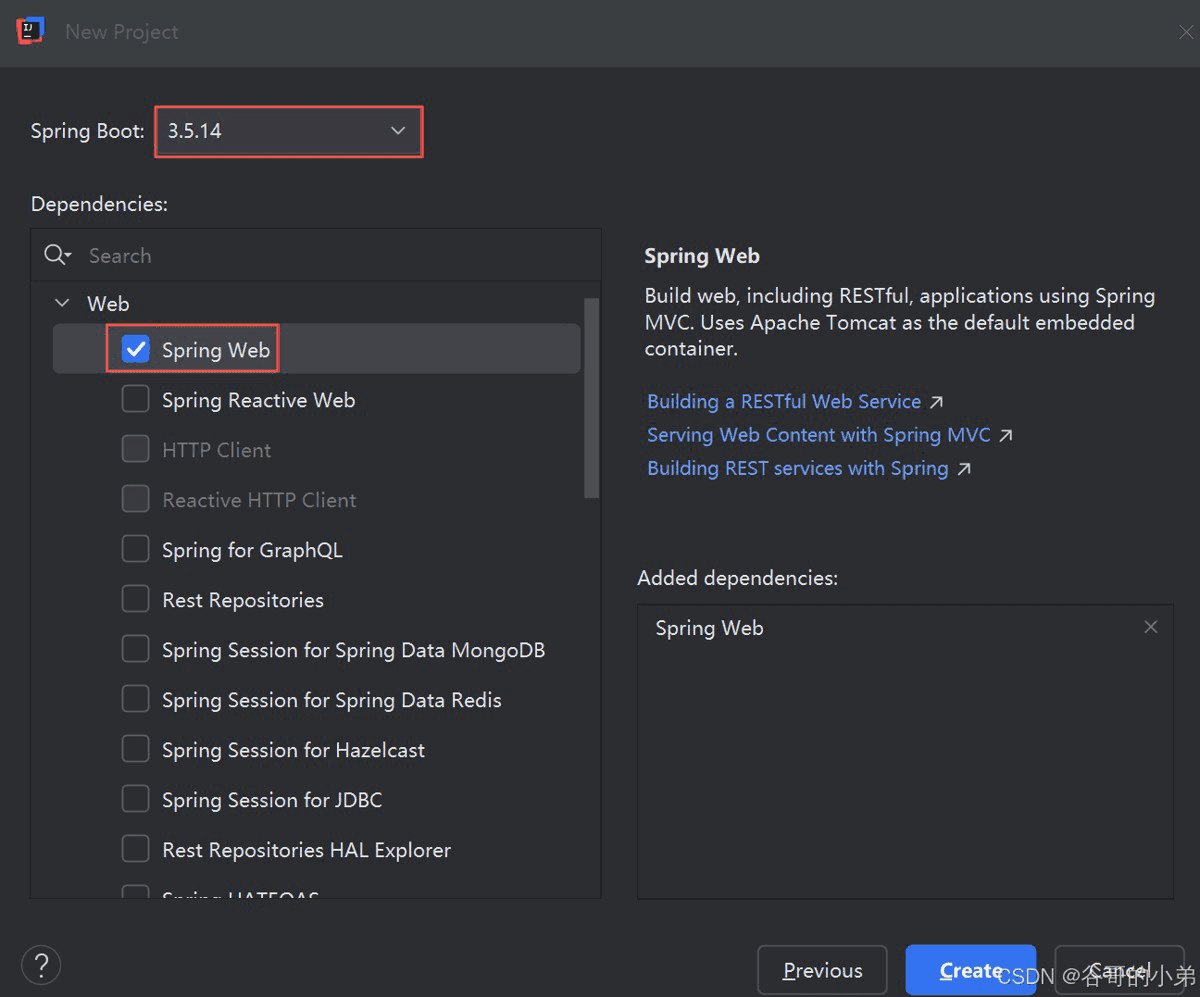Viewport: 1200px width, 997px height.
Task: Enable the Rest Repositories checkbox
Action: pyautogui.click(x=135, y=599)
